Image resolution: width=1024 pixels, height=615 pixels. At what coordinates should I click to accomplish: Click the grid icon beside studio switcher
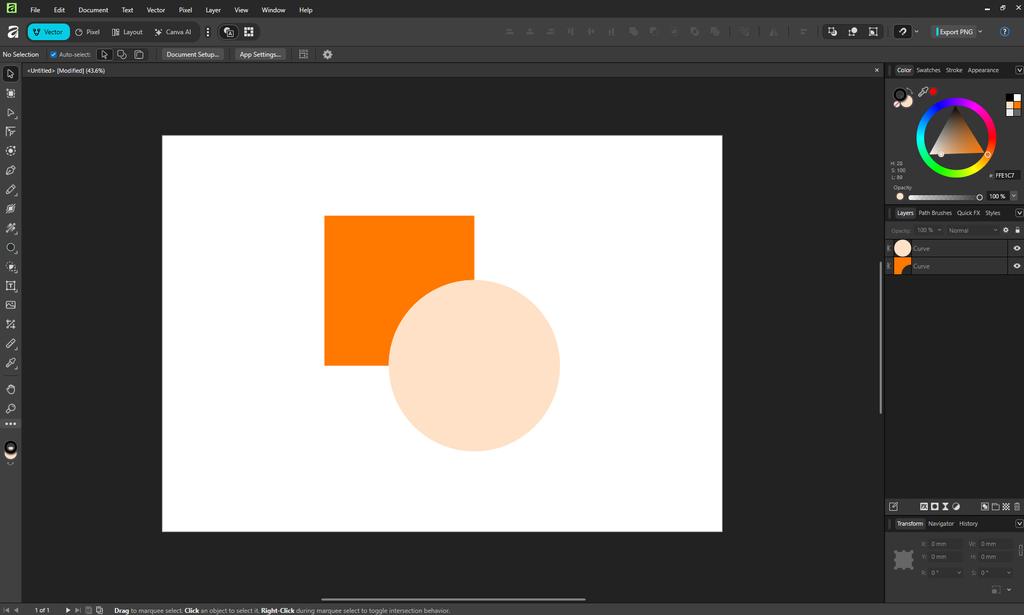[249, 32]
